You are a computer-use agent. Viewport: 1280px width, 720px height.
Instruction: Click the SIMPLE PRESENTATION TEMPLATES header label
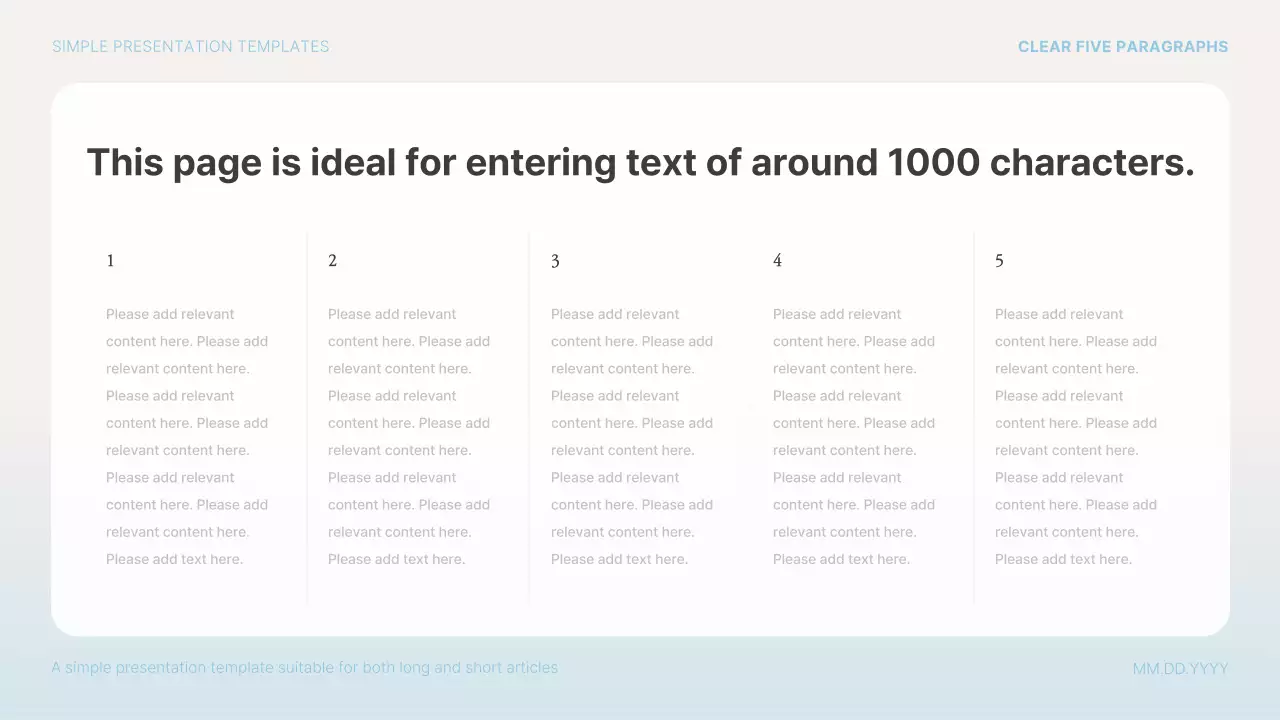(x=190, y=46)
